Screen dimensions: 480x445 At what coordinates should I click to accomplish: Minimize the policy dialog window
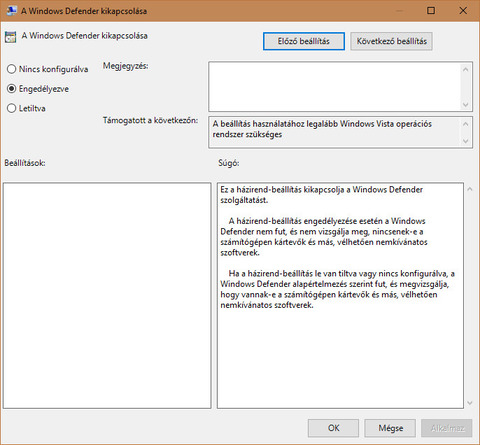[x=399, y=11]
